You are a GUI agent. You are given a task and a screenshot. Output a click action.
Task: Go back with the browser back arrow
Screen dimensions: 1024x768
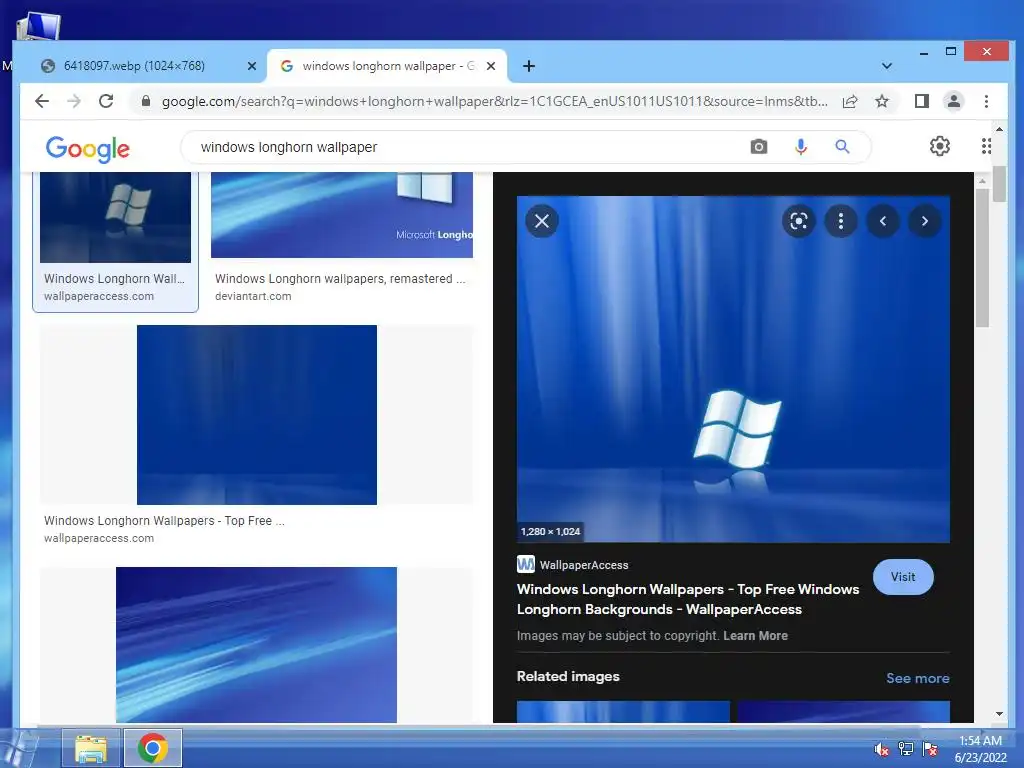pyautogui.click(x=42, y=101)
